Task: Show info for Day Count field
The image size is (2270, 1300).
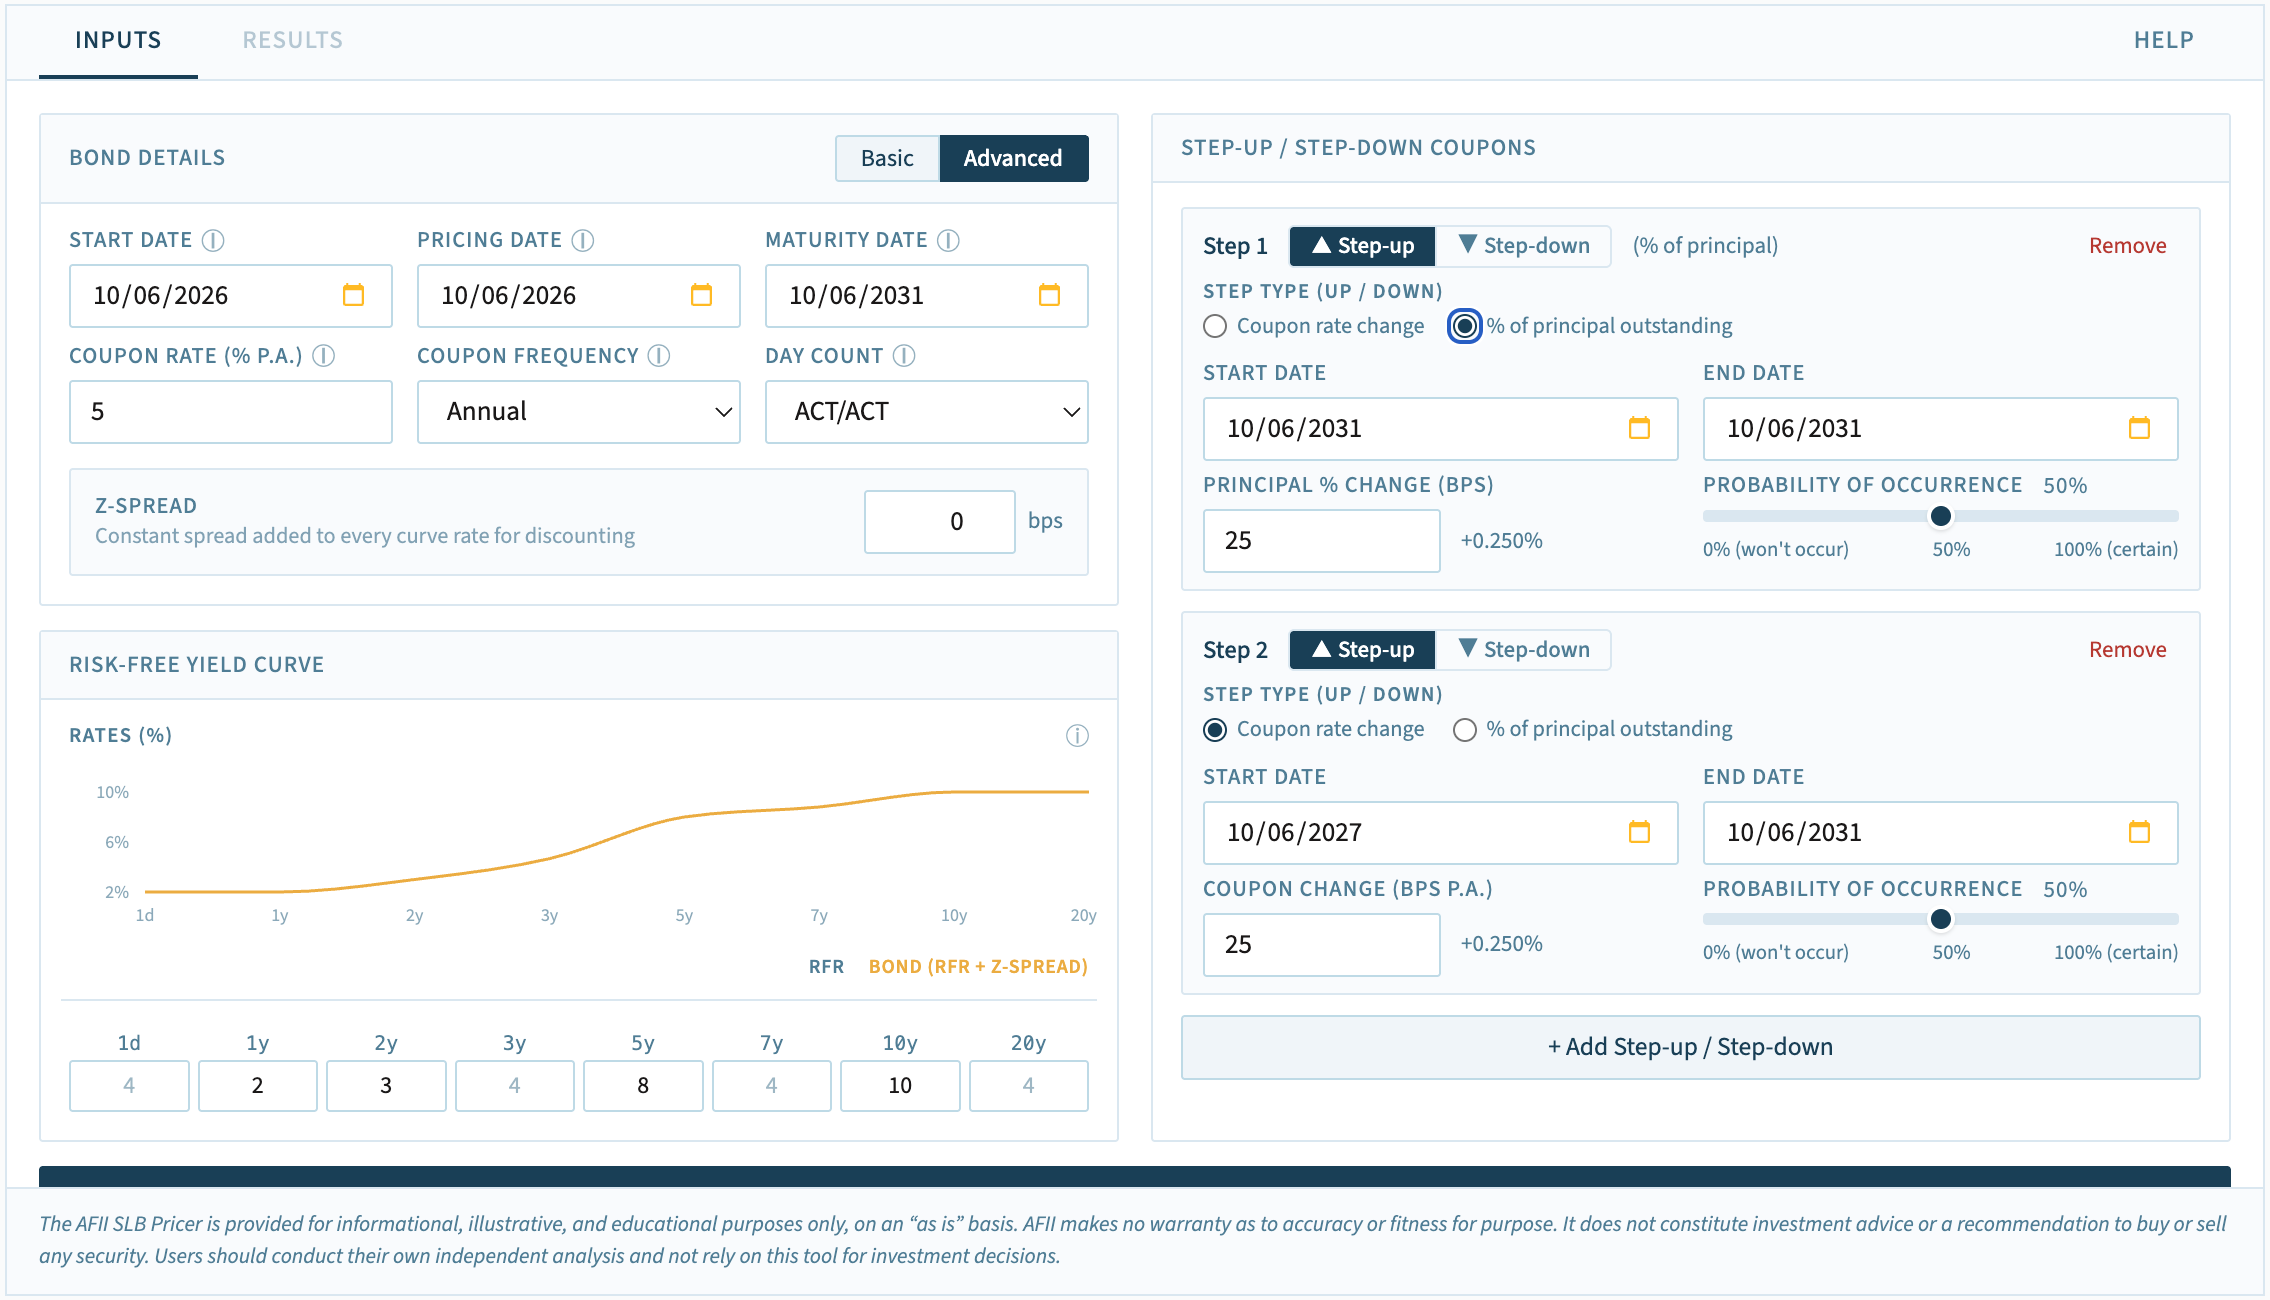Action: click(x=904, y=356)
